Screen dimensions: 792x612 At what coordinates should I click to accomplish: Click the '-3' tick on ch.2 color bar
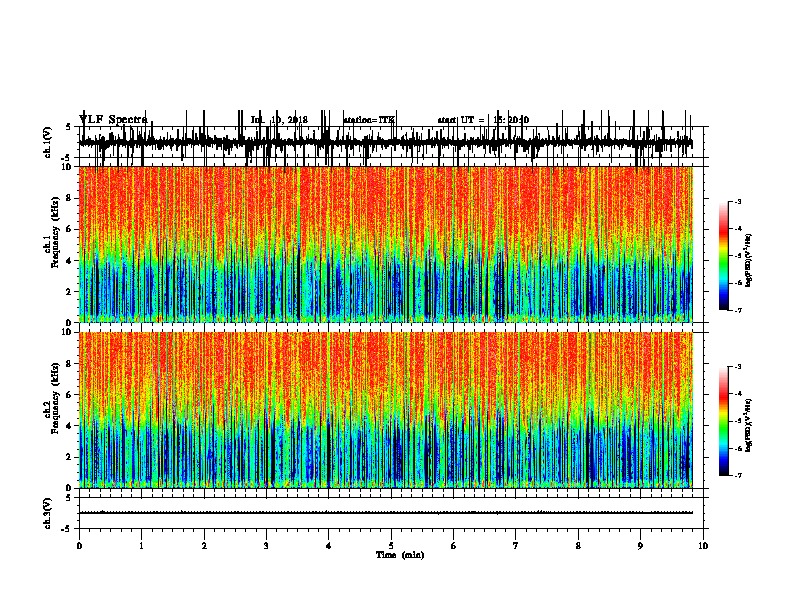(x=738, y=367)
